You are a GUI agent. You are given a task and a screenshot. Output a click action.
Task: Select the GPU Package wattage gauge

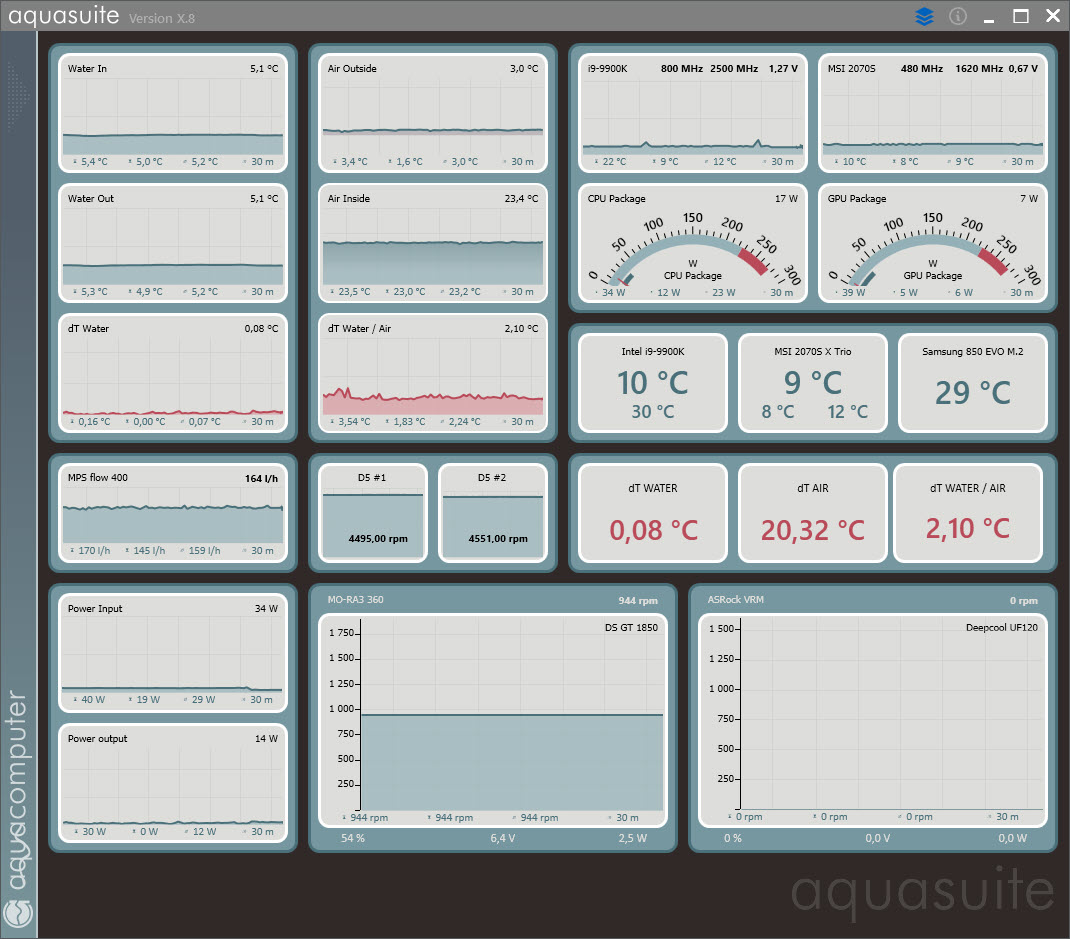933,244
